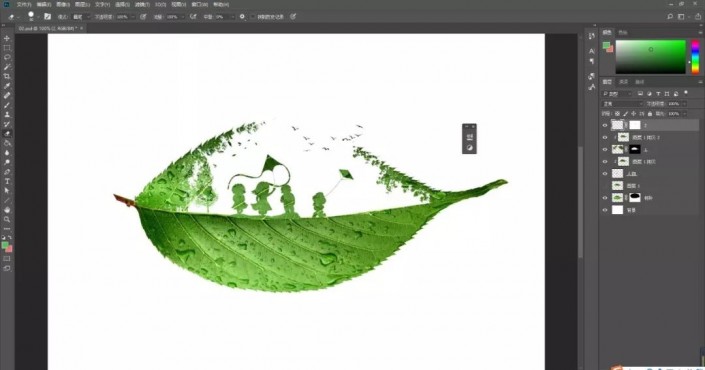705x370 pixels.
Task: Select the Magic Wand tool
Action: coord(7,67)
